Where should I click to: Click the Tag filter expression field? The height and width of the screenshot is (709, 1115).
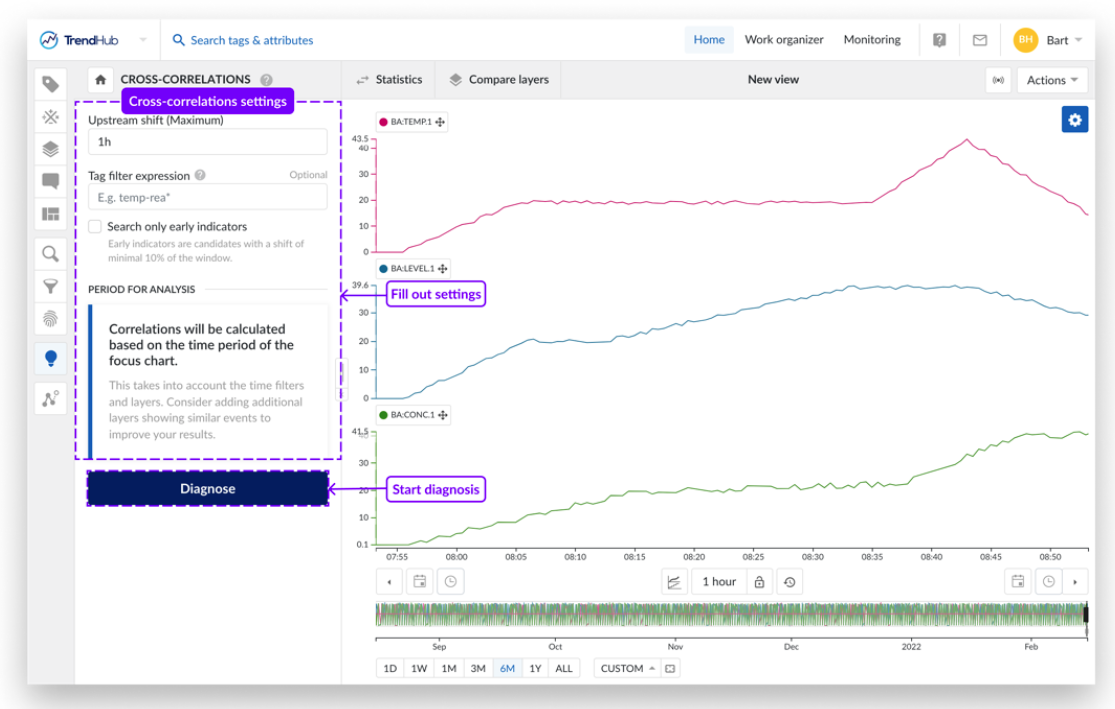click(208, 197)
